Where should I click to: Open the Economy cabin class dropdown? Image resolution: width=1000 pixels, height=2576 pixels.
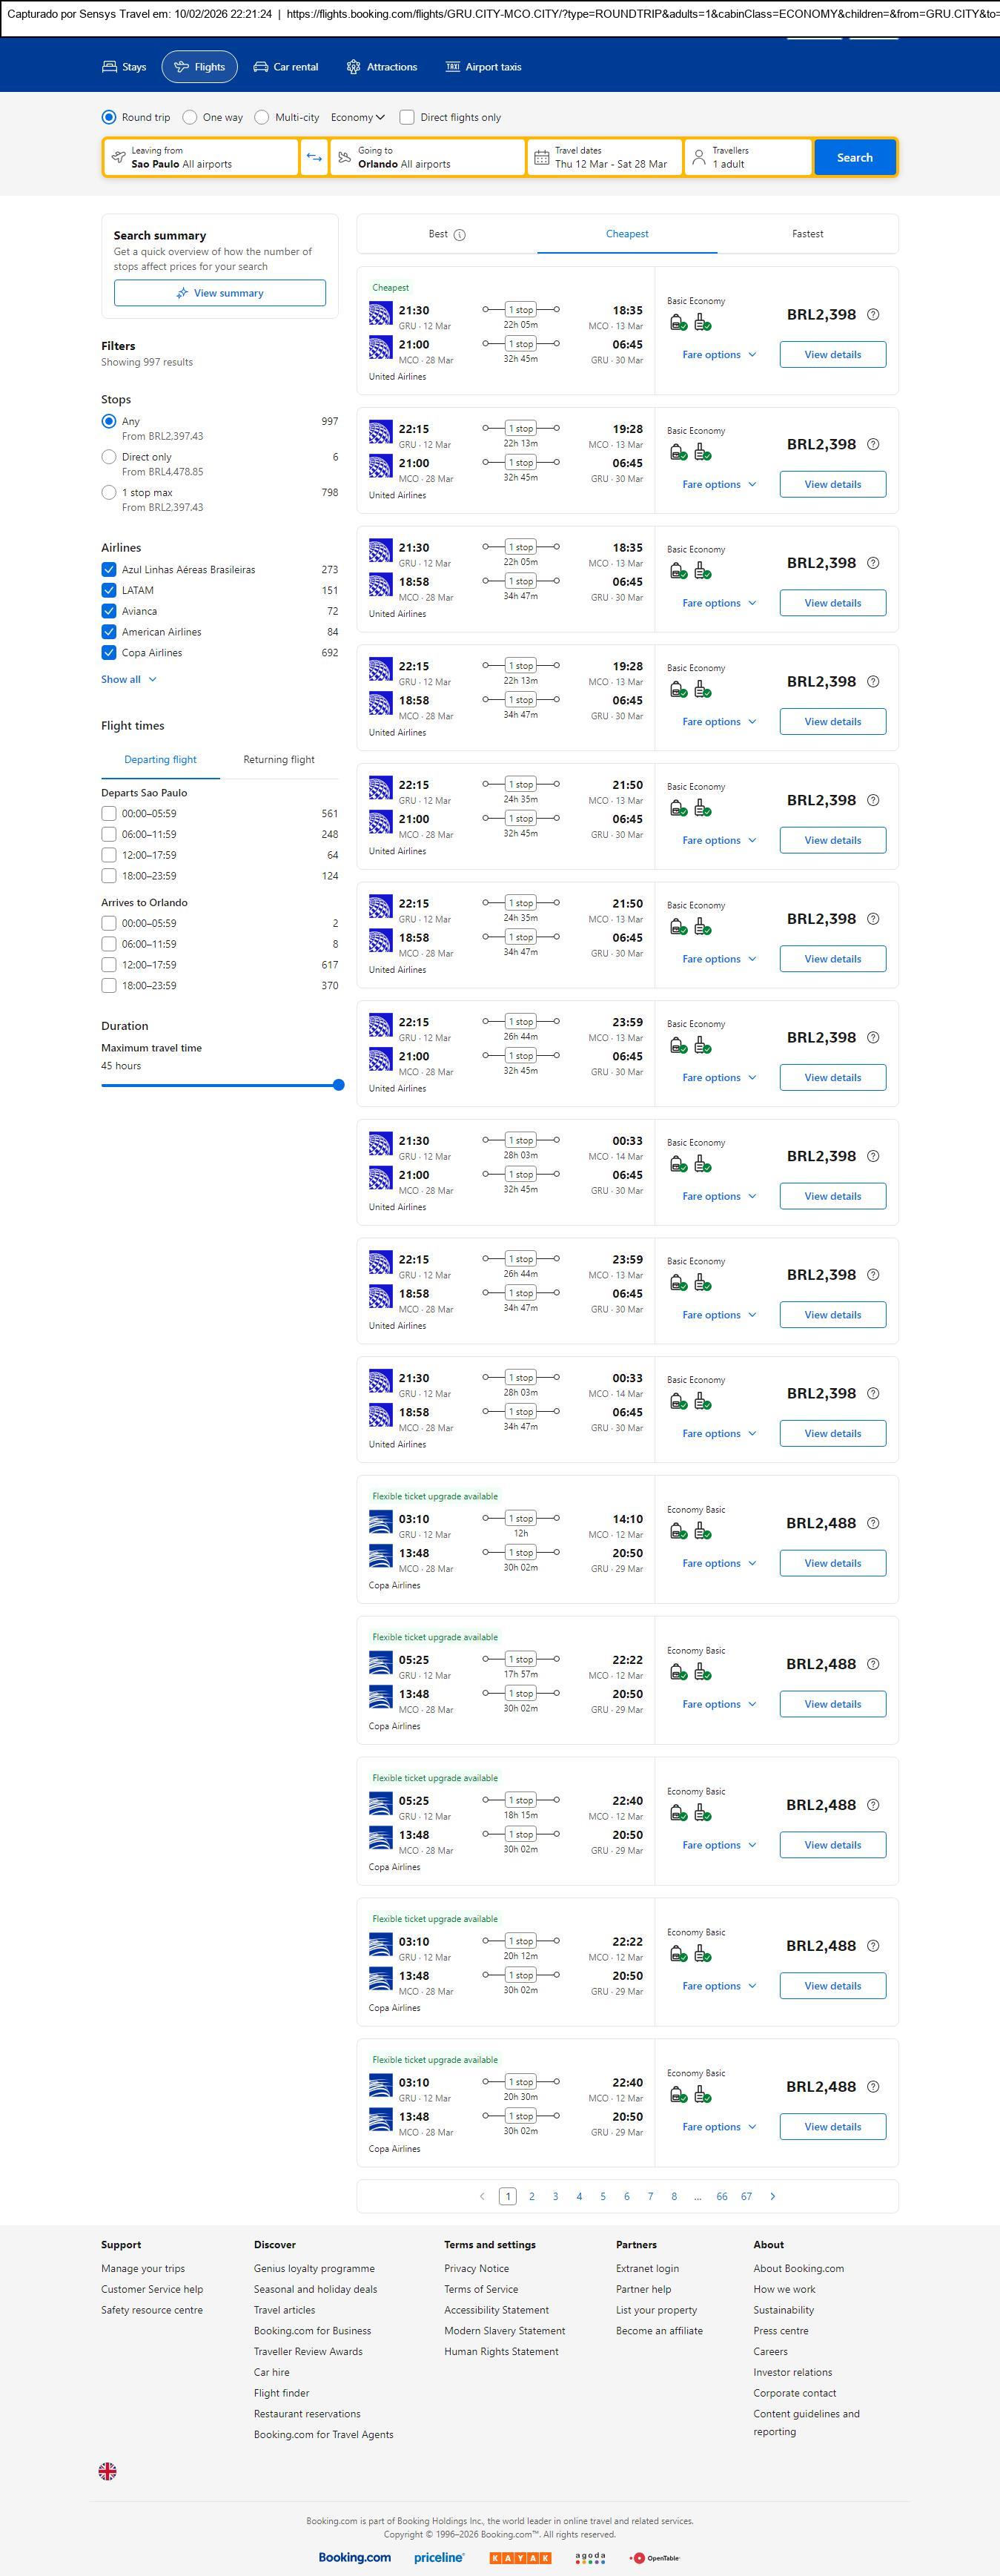(357, 117)
